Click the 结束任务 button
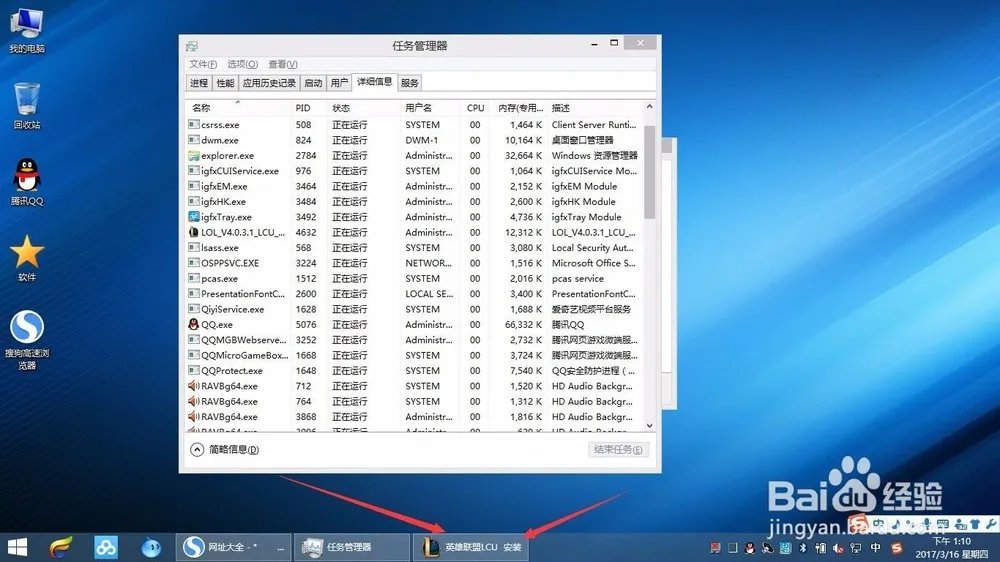This screenshot has width=1000, height=562. pyautogui.click(x=618, y=450)
